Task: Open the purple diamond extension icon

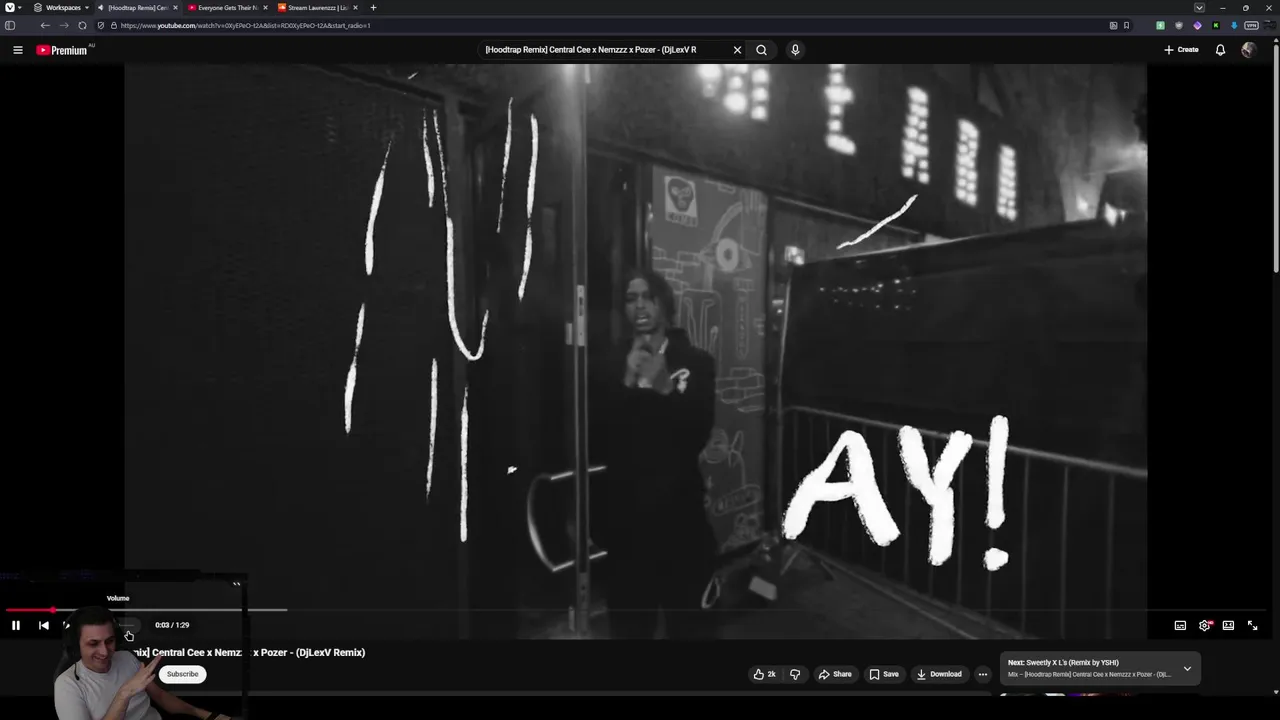Action: (1197, 25)
